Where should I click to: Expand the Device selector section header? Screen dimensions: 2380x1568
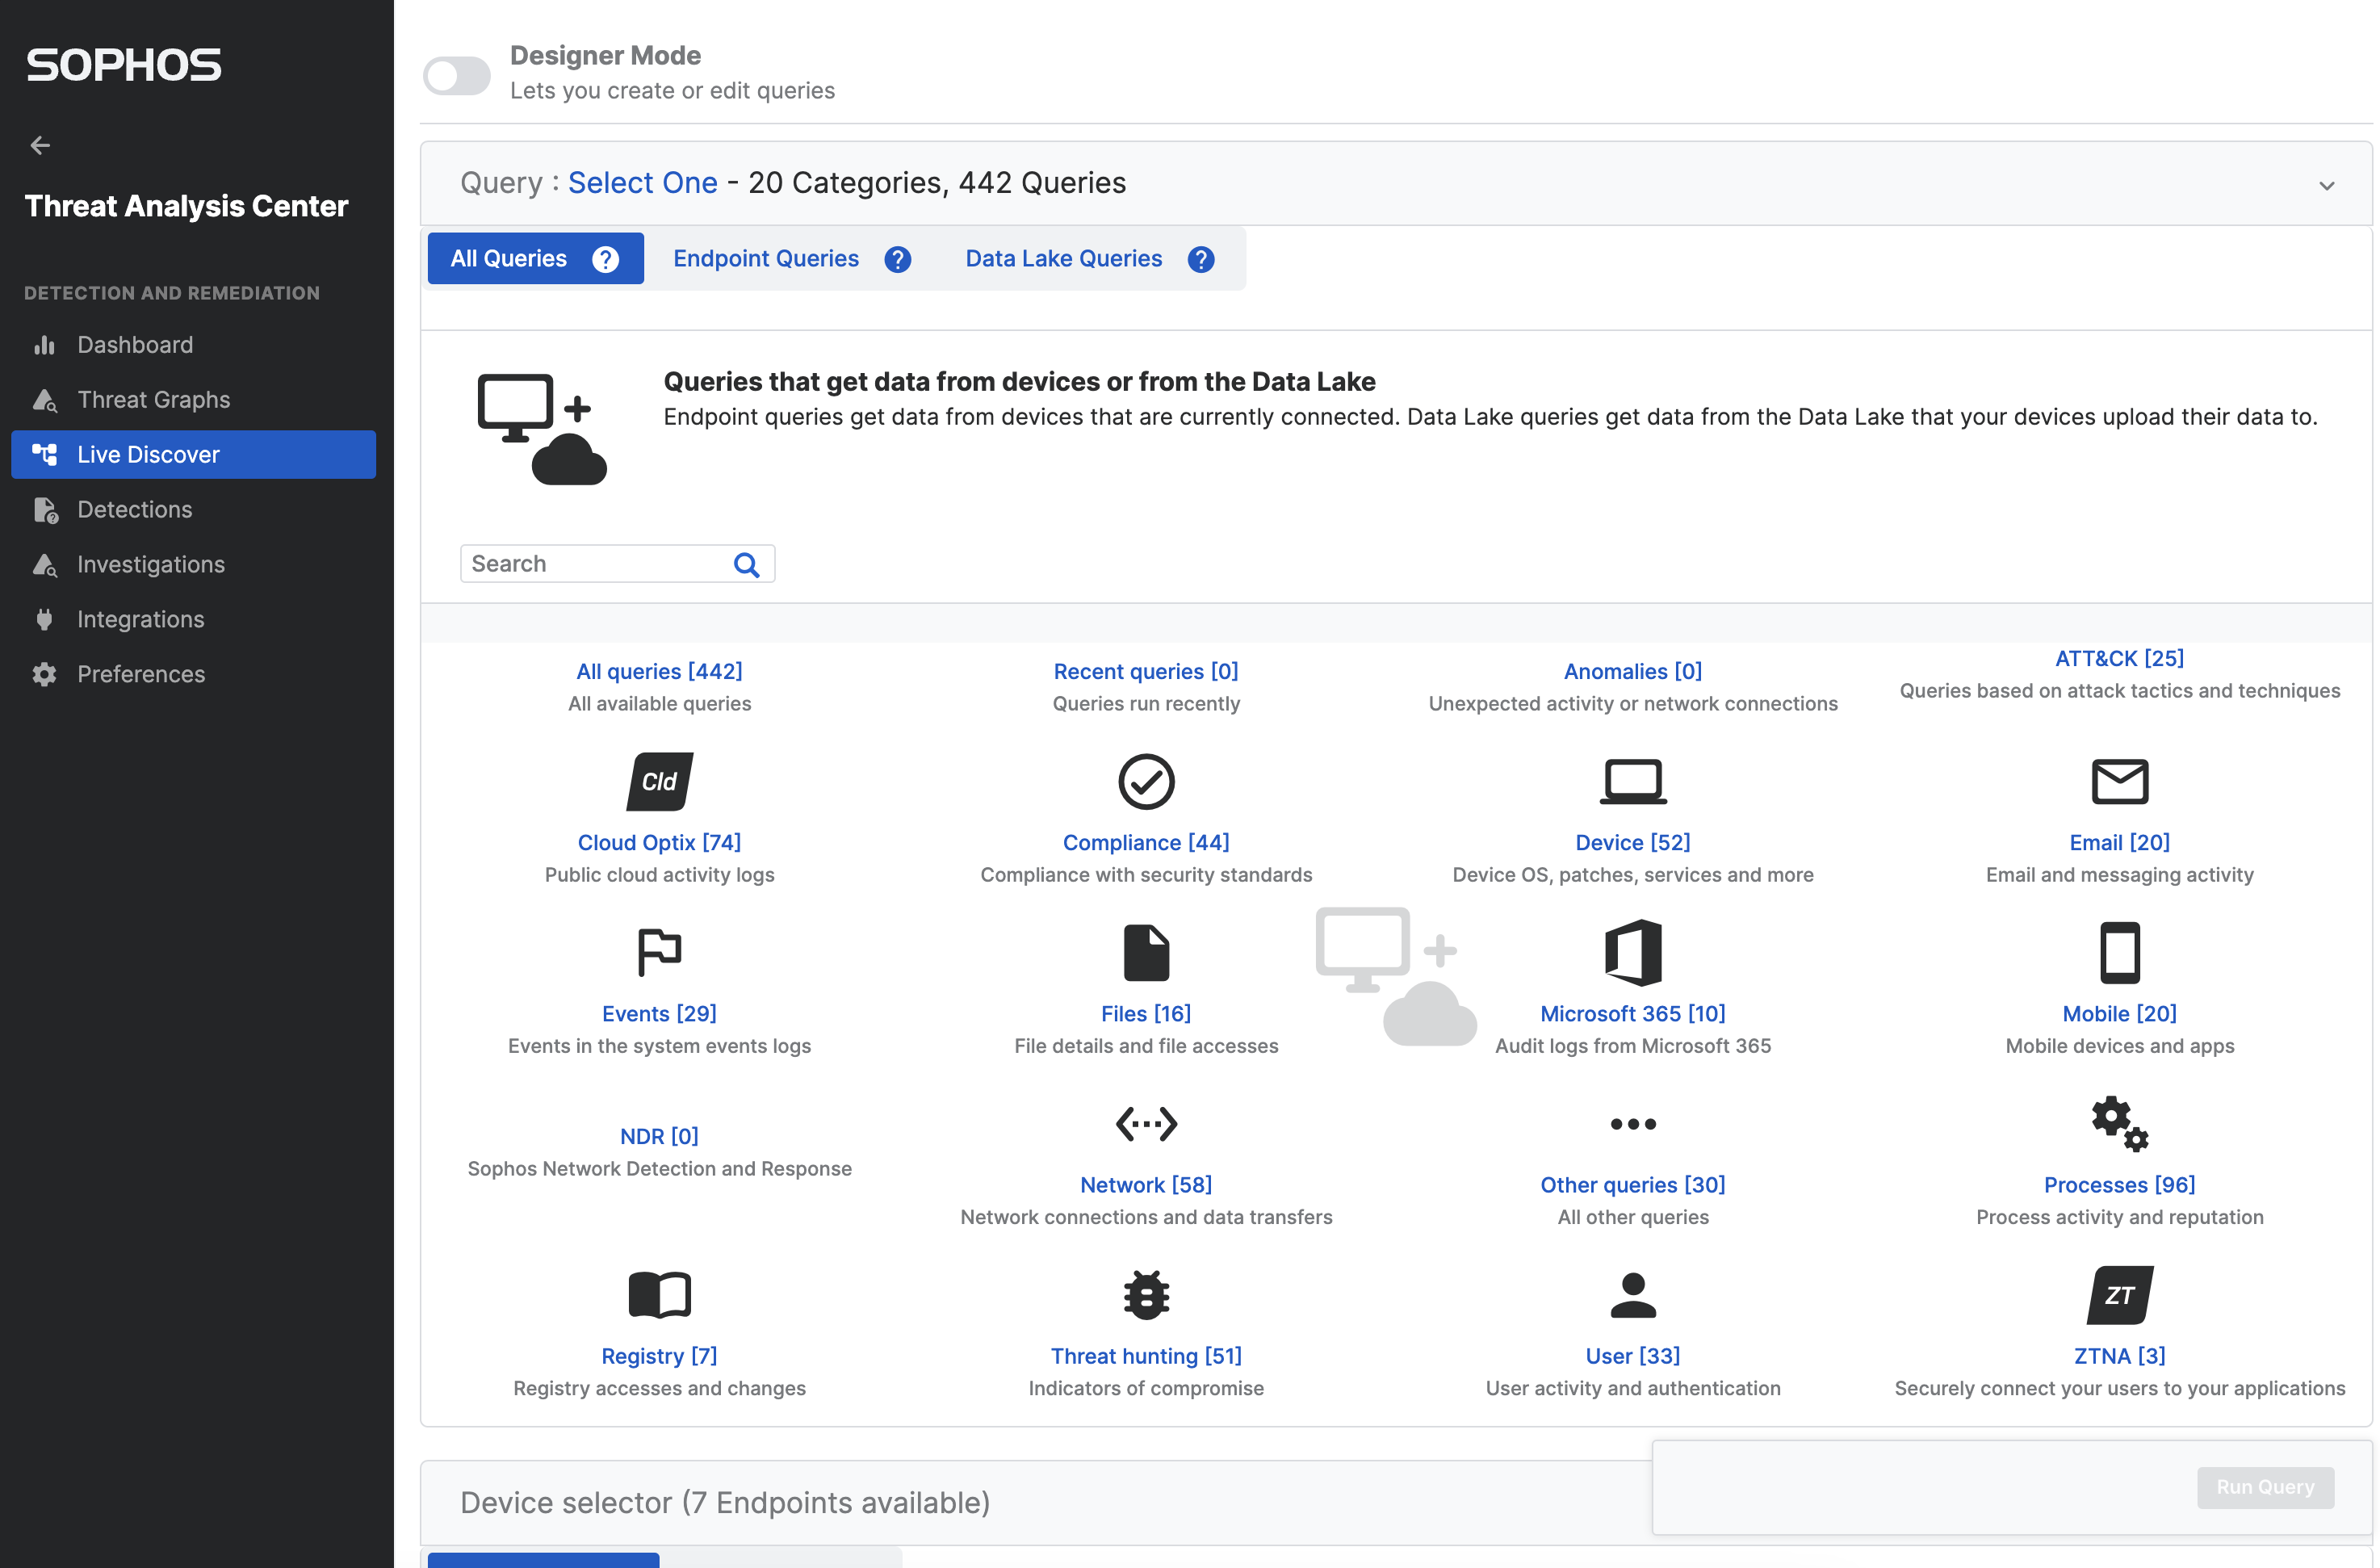[x=724, y=1502]
